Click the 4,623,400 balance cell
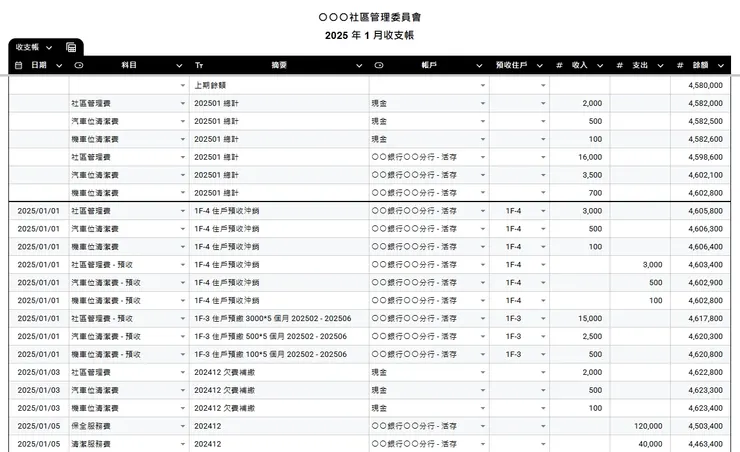 pos(700,408)
